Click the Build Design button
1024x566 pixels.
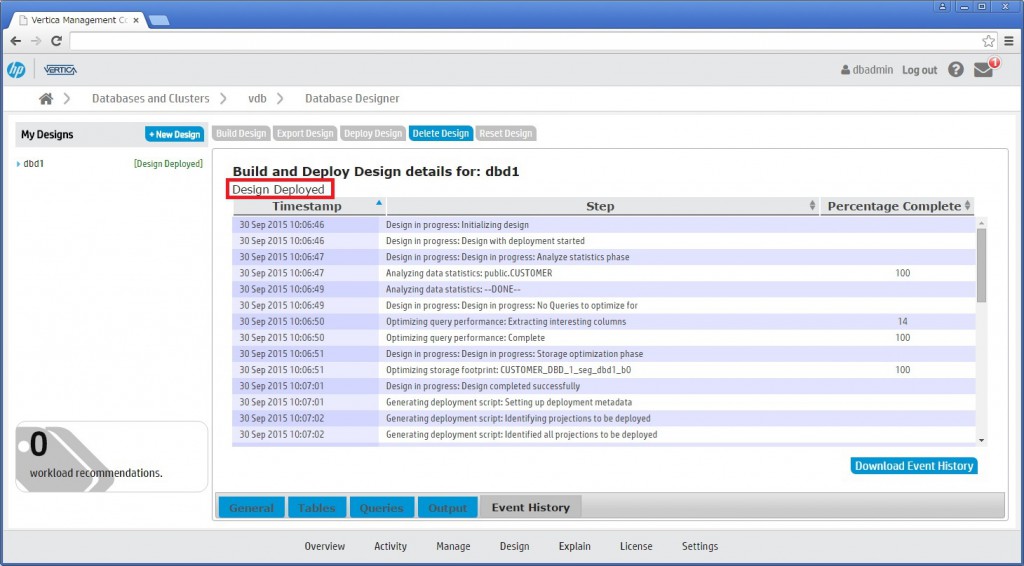(241, 133)
